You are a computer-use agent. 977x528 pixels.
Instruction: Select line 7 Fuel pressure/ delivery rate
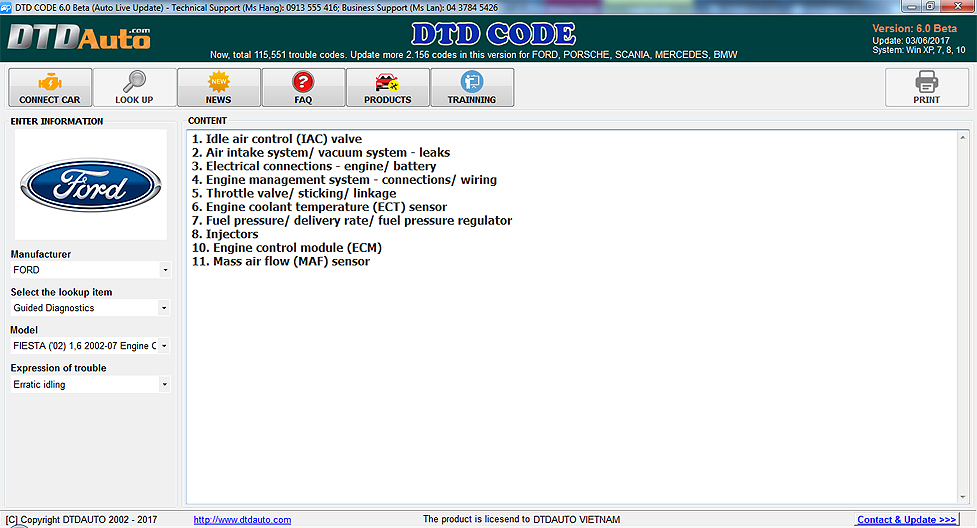point(352,221)
